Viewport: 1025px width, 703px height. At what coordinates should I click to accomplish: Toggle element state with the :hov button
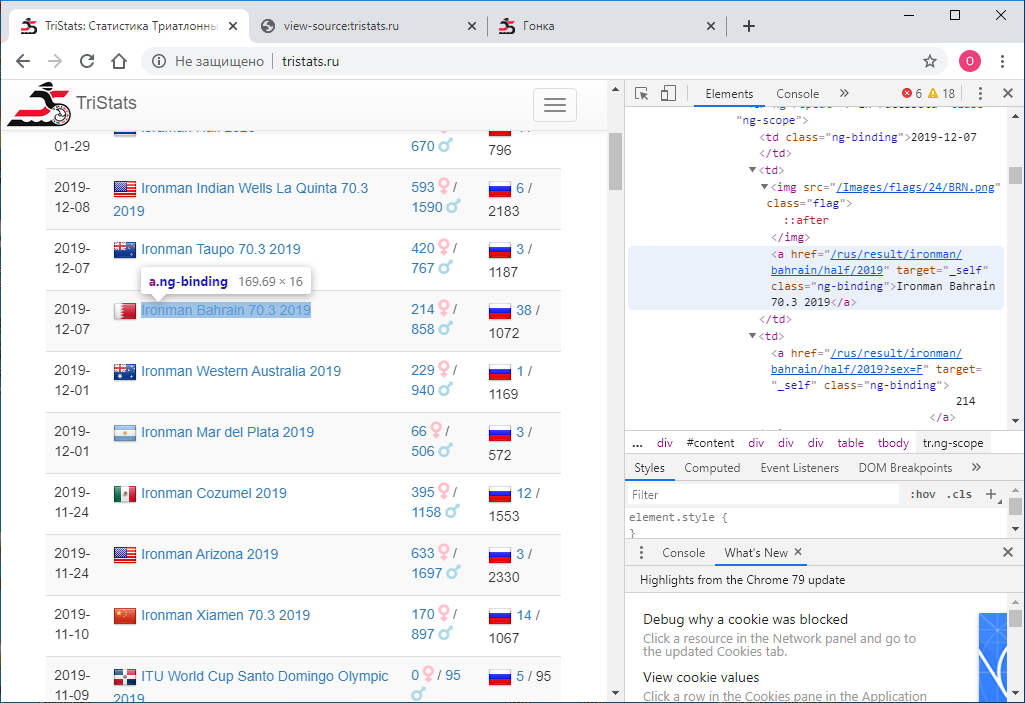tap(923, 493)
